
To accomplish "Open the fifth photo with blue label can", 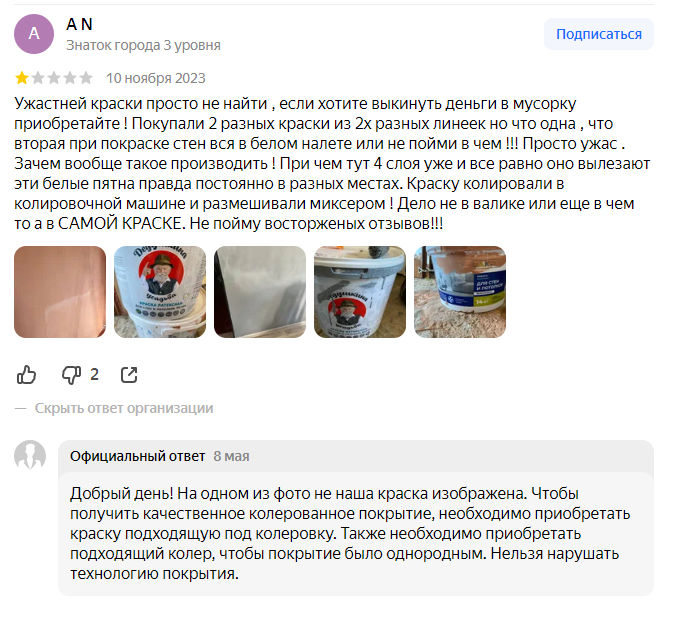I will pos(460,292).
